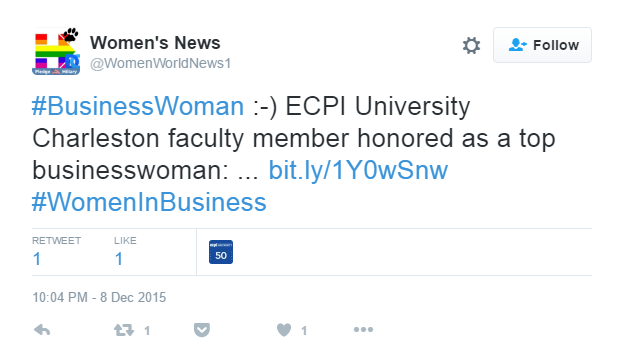Click the retweet count beside the retweet icon
This screenshot has height=364, width=626.
(147, 330)
